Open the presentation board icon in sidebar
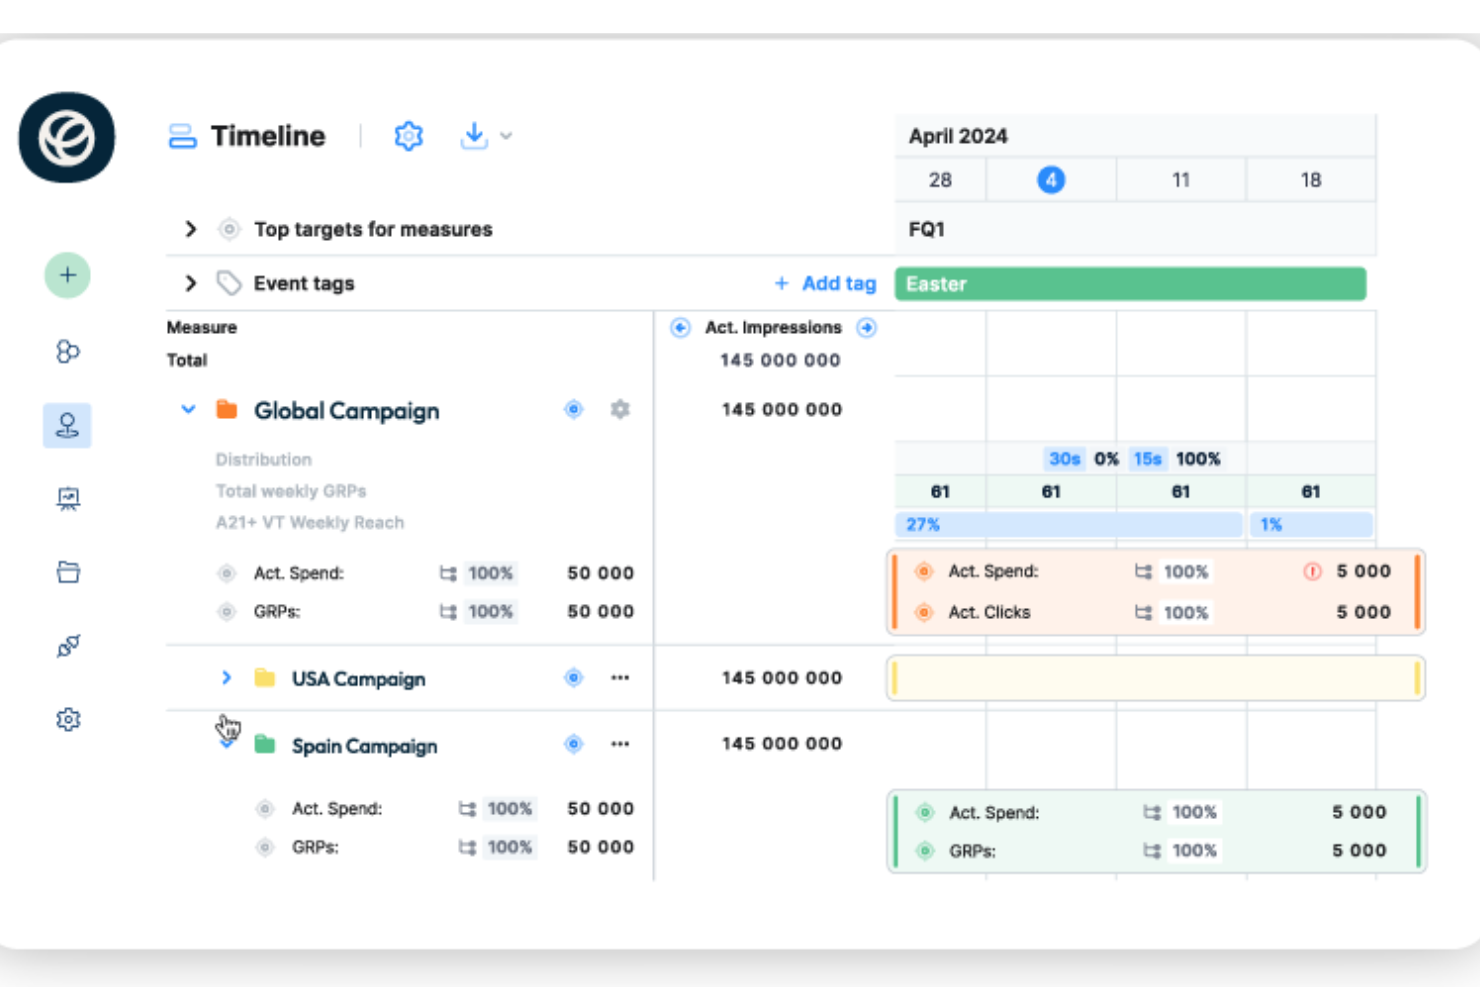The height and width of the screenshot is (987, 1480). (66, 498)
